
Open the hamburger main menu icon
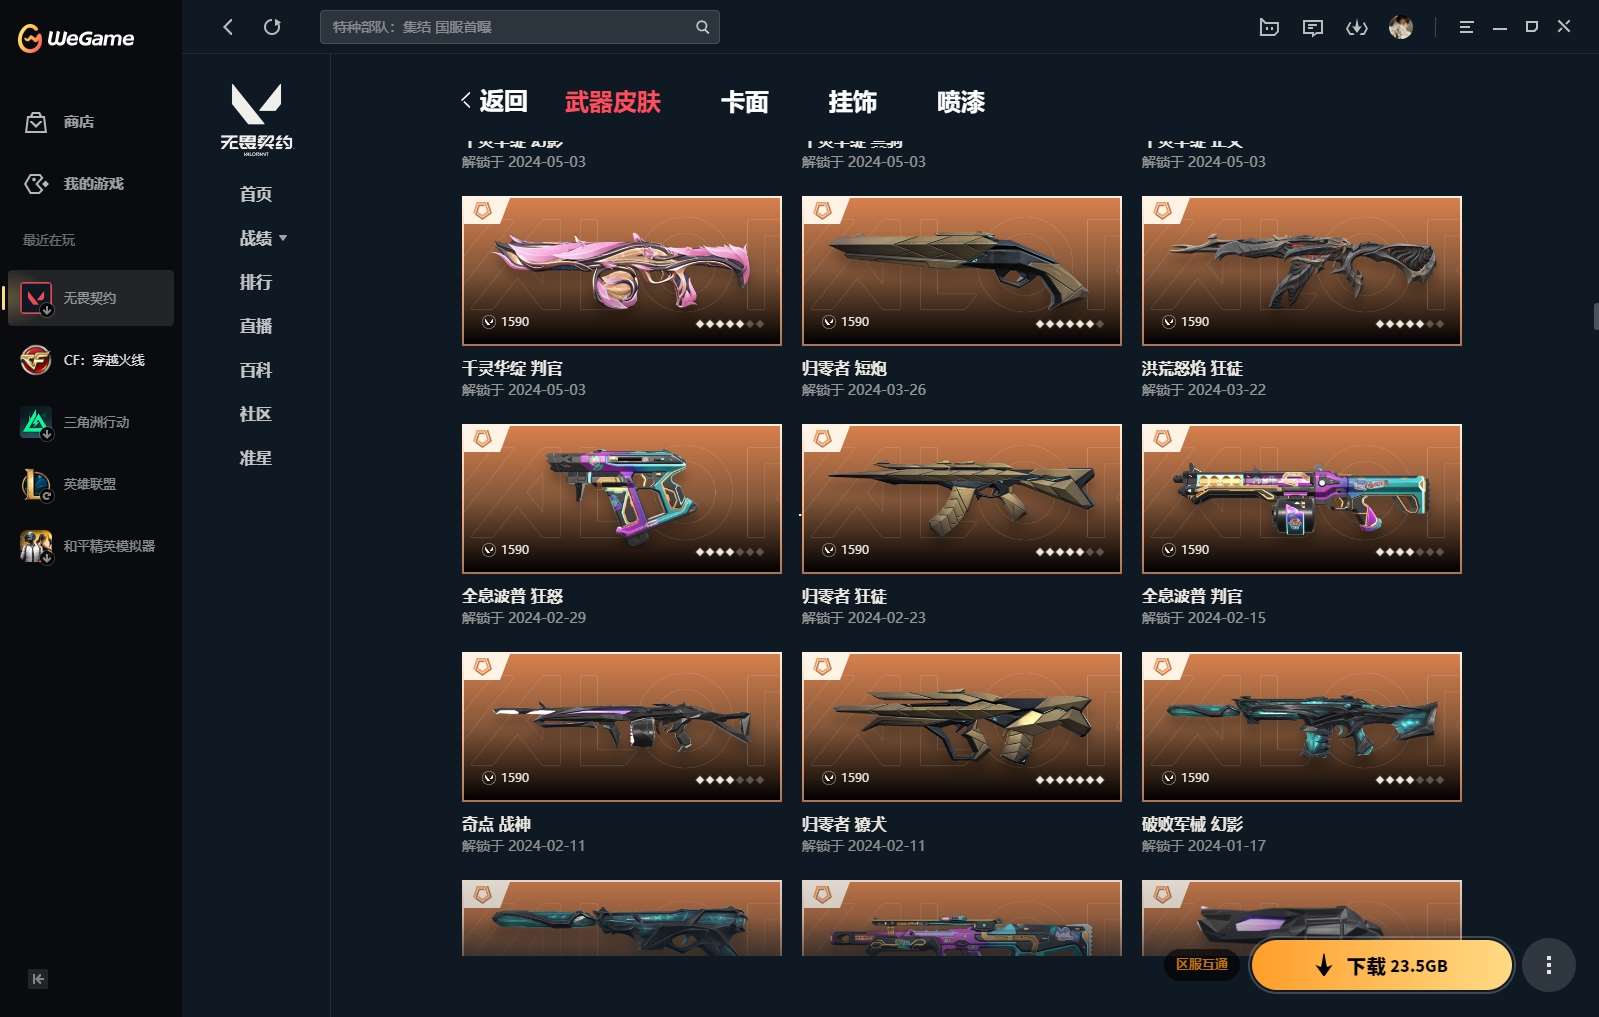pyautogui.click(x=1466, y=27)
